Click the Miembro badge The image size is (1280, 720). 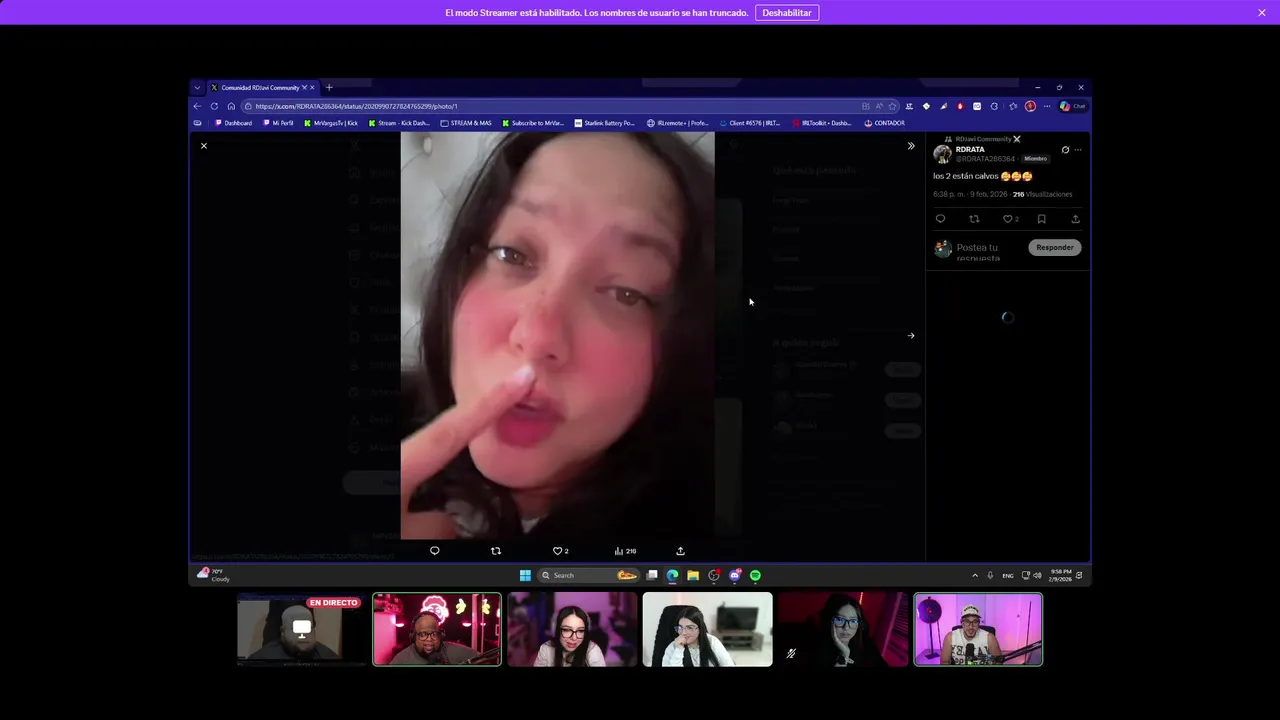[x=1035, y=159]
